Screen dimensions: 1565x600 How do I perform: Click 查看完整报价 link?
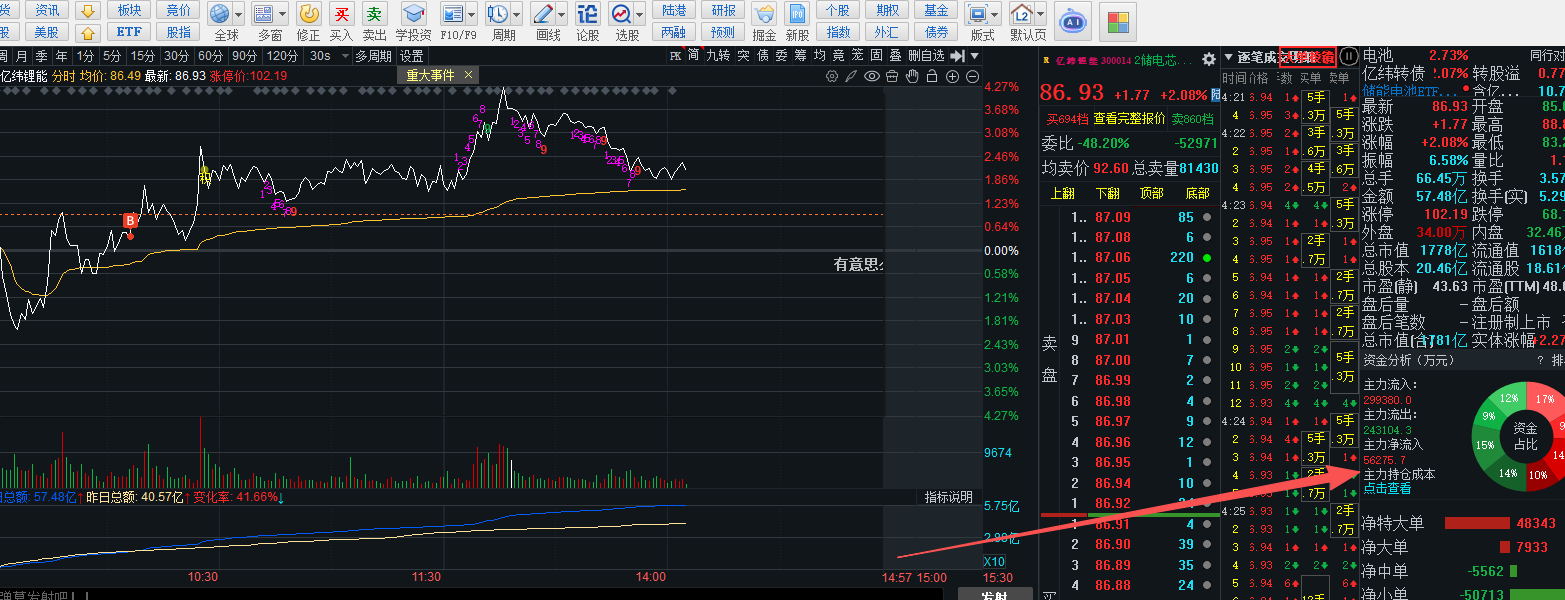[1129, 118]
